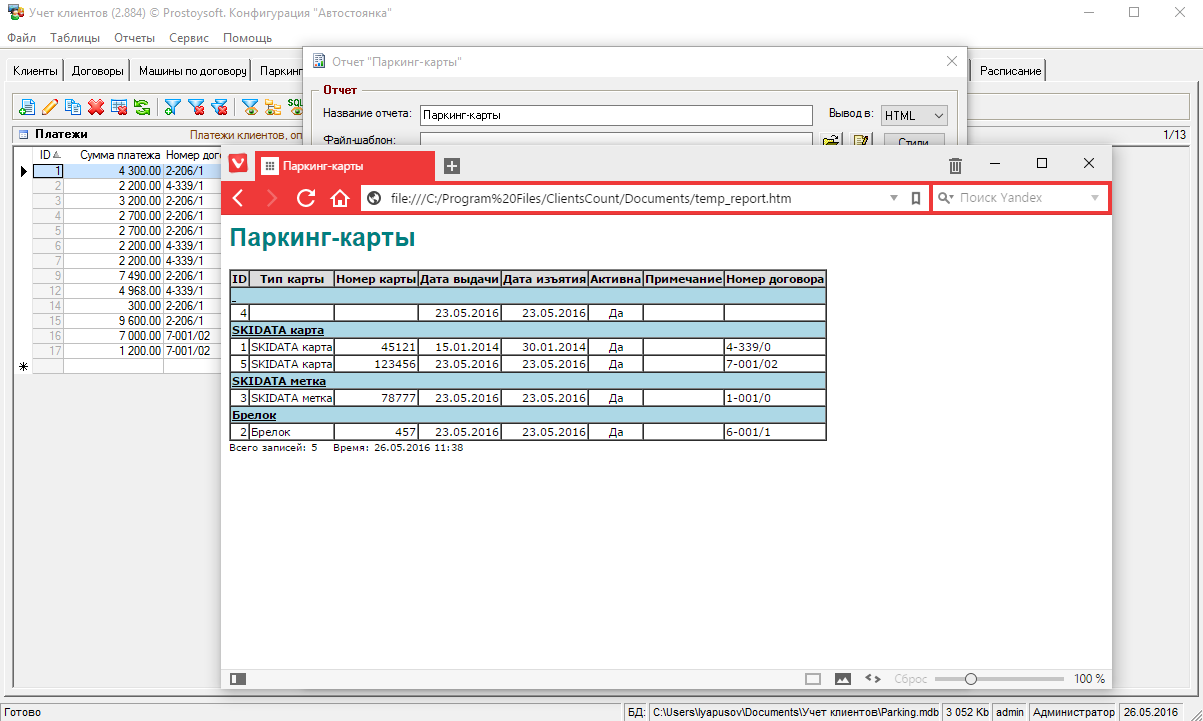Toggle page actions in the status bar
This screenshot has width=1203, height=721.
pos(872,679)
